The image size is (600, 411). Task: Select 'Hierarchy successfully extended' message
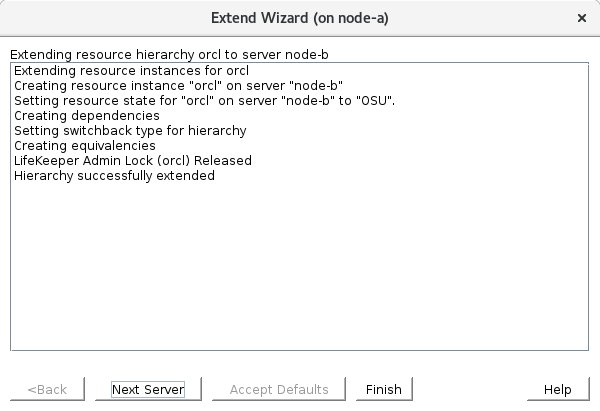[114, 176]
